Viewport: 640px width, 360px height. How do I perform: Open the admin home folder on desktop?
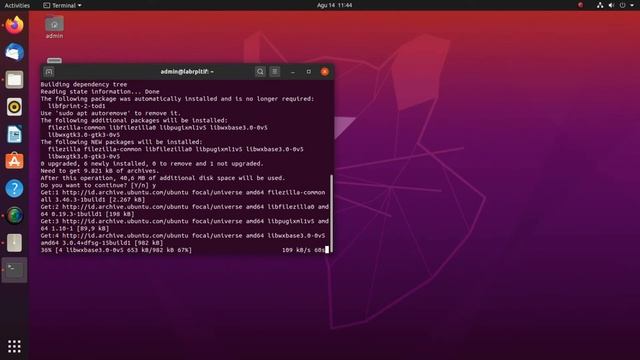[54, 27]
